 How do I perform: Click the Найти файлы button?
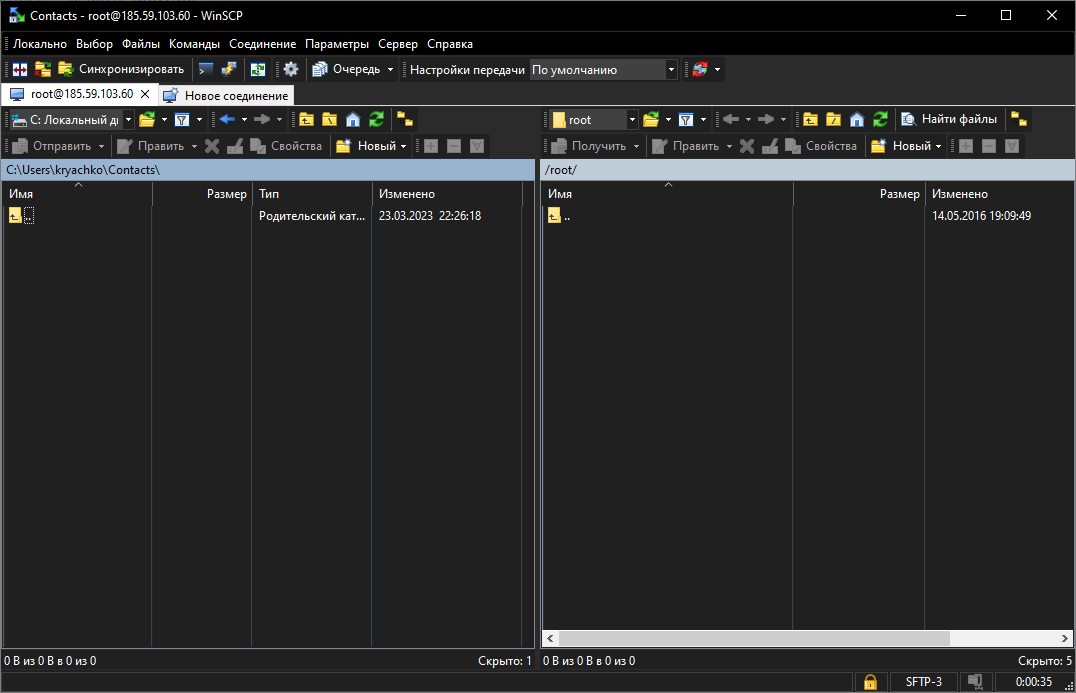tap(950, 119)
